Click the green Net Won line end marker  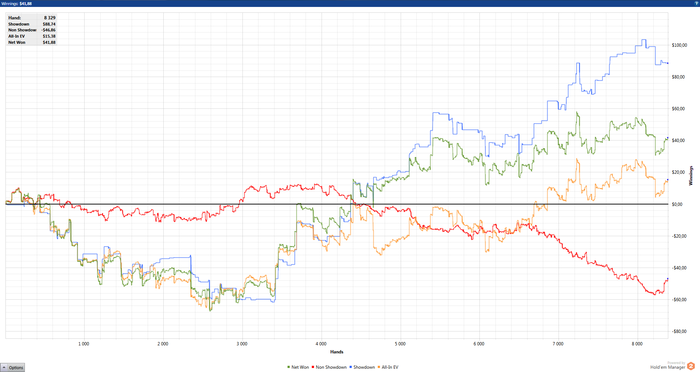coord(668,138)
